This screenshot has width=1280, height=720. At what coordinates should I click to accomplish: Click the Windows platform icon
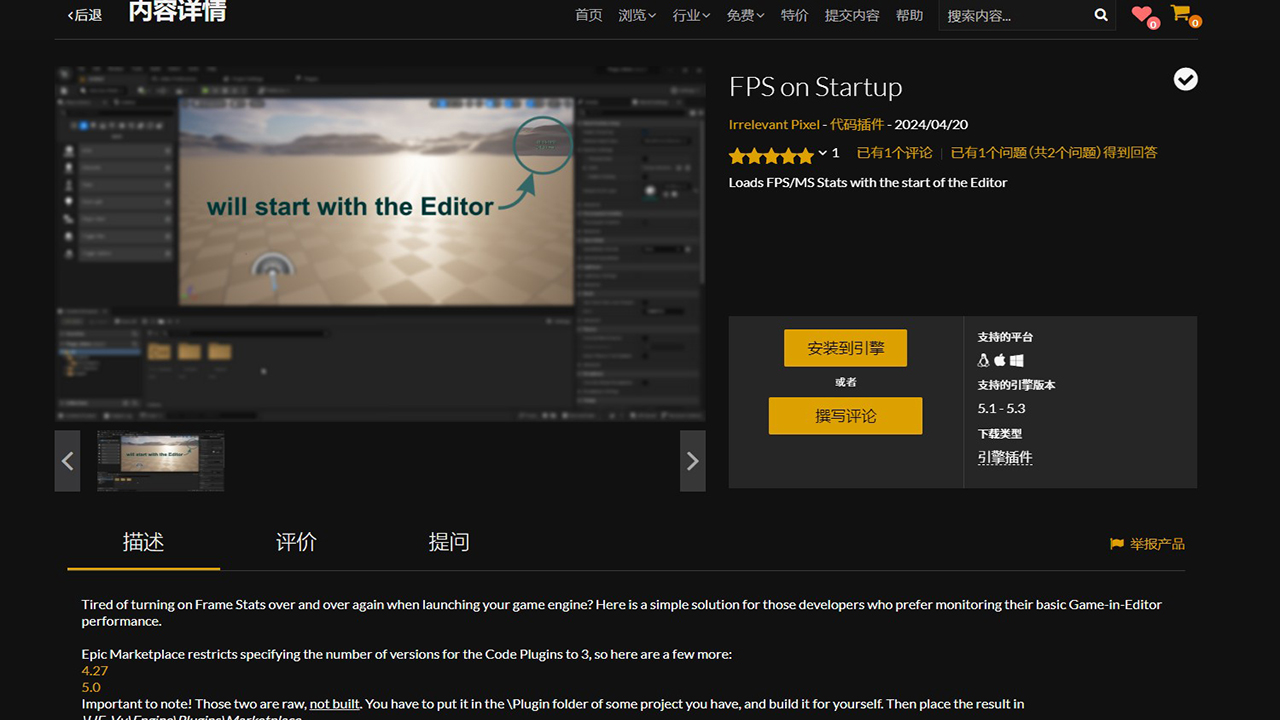(1017, 360)
